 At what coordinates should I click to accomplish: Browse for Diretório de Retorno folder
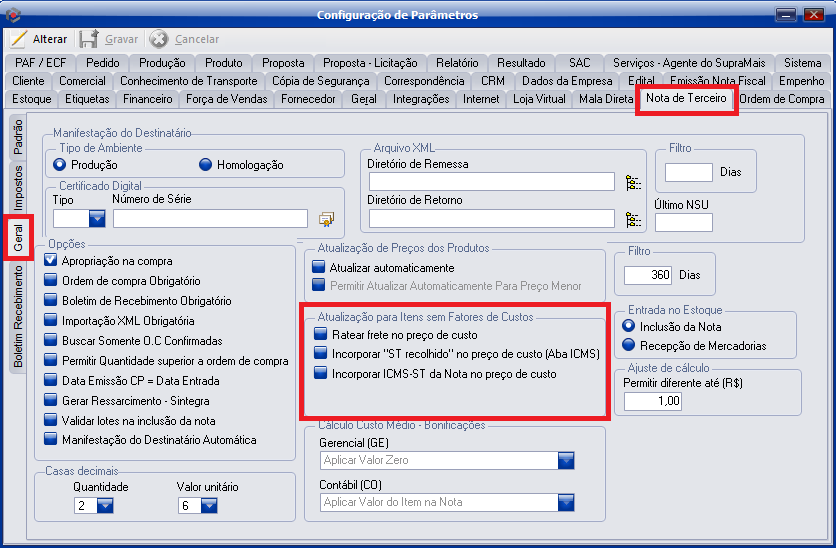(x=632, y=219)
